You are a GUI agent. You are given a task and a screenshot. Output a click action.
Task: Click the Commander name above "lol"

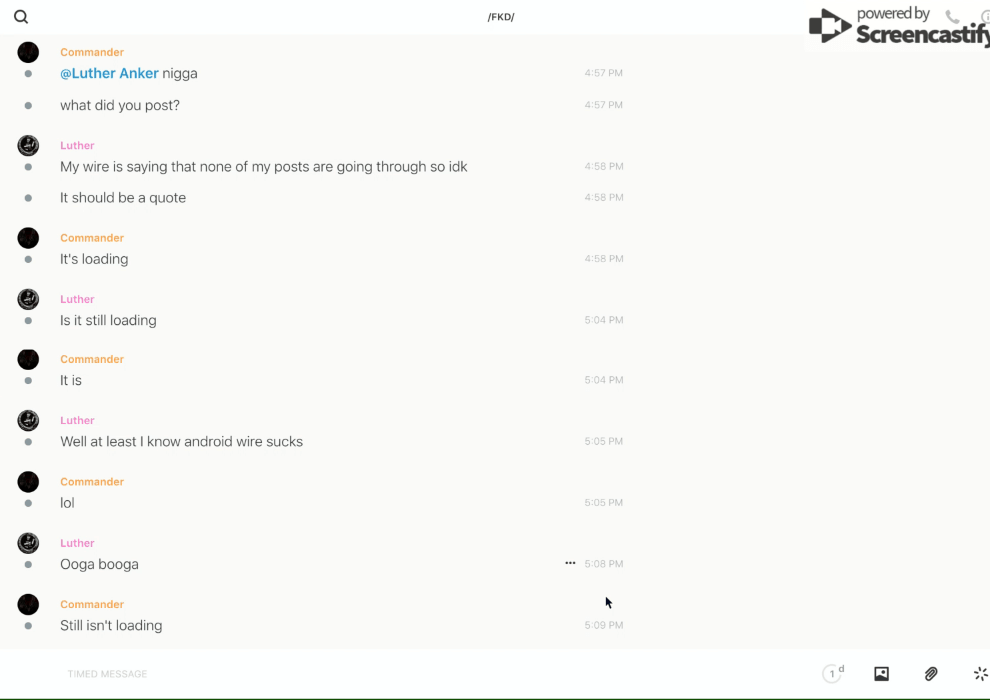[92, 482]
